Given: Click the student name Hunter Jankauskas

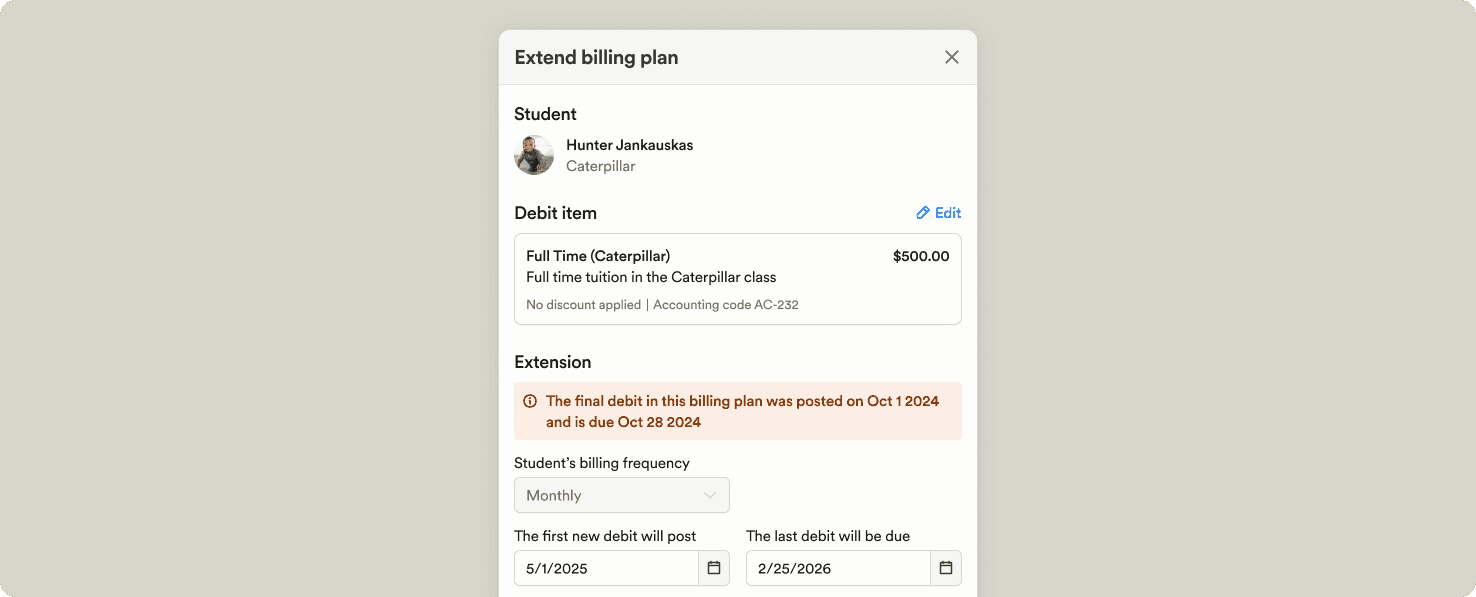Looking at the screenshot, I should click(x=630, y=145).
